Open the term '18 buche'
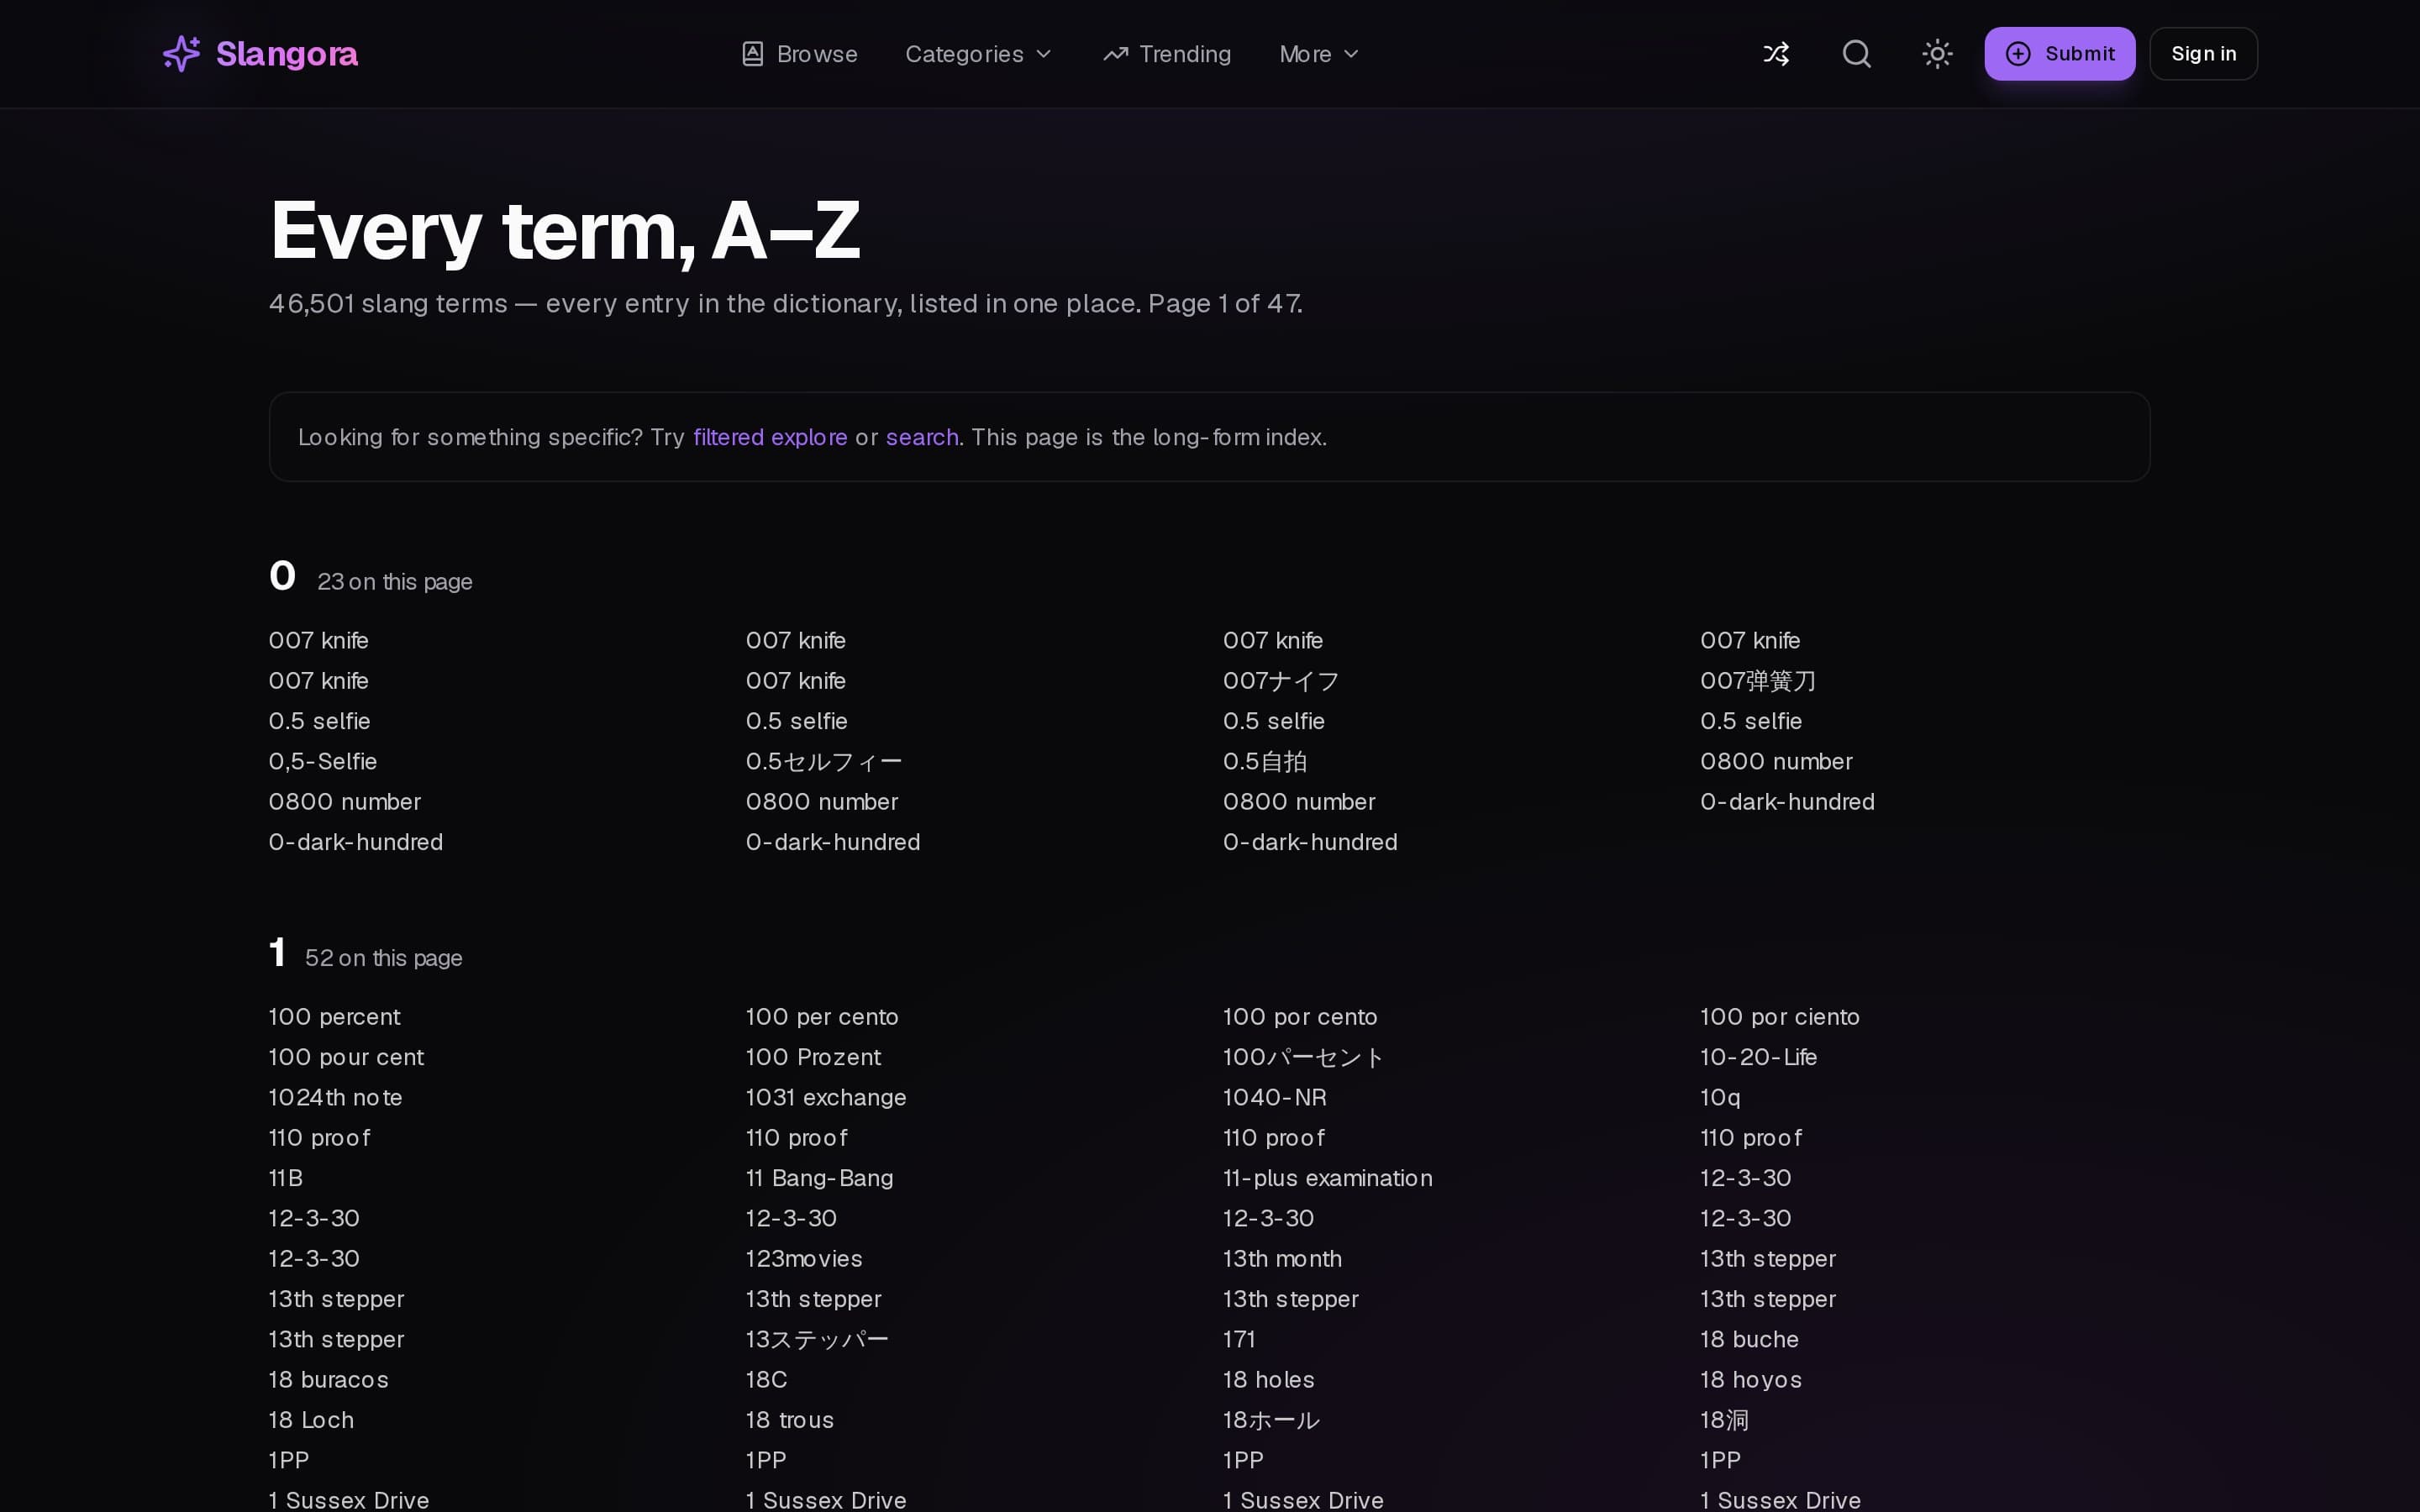 [1750, 1340]
